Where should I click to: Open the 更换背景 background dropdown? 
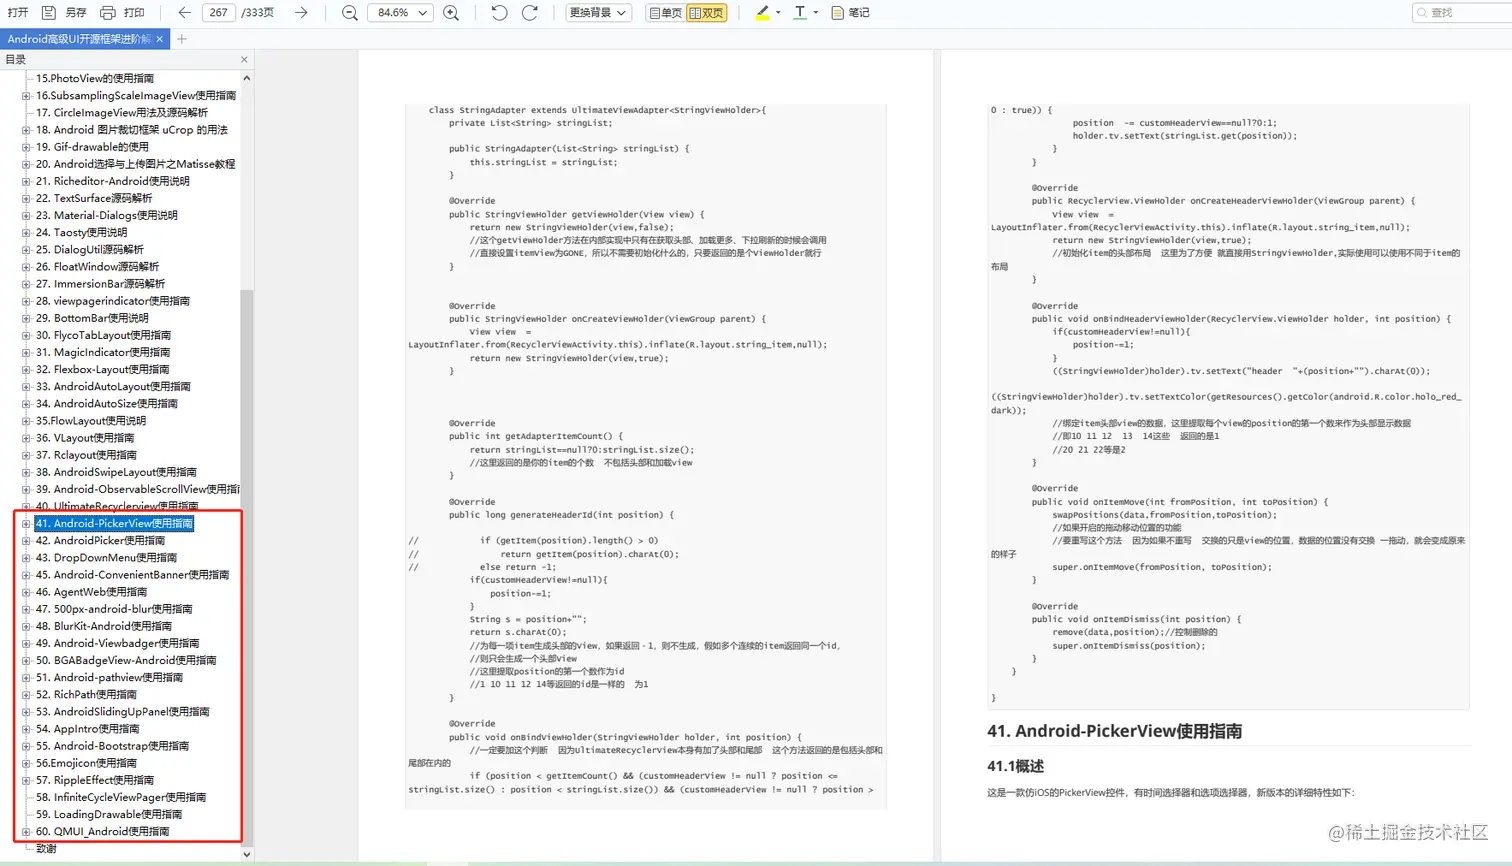(x=598, y=13)
